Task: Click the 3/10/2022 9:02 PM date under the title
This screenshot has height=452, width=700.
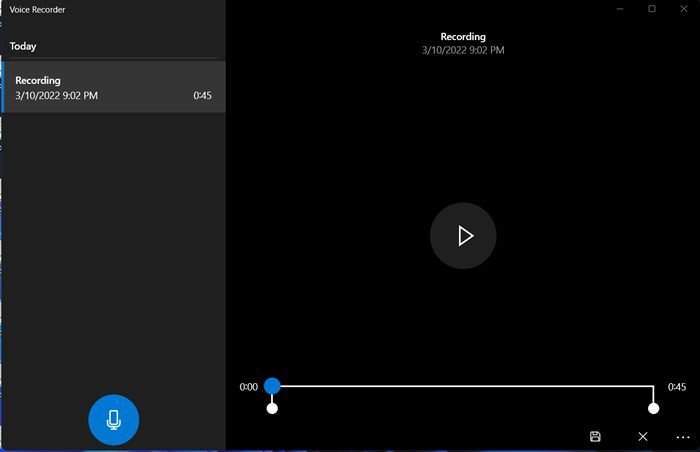Action: click(463, 50)
